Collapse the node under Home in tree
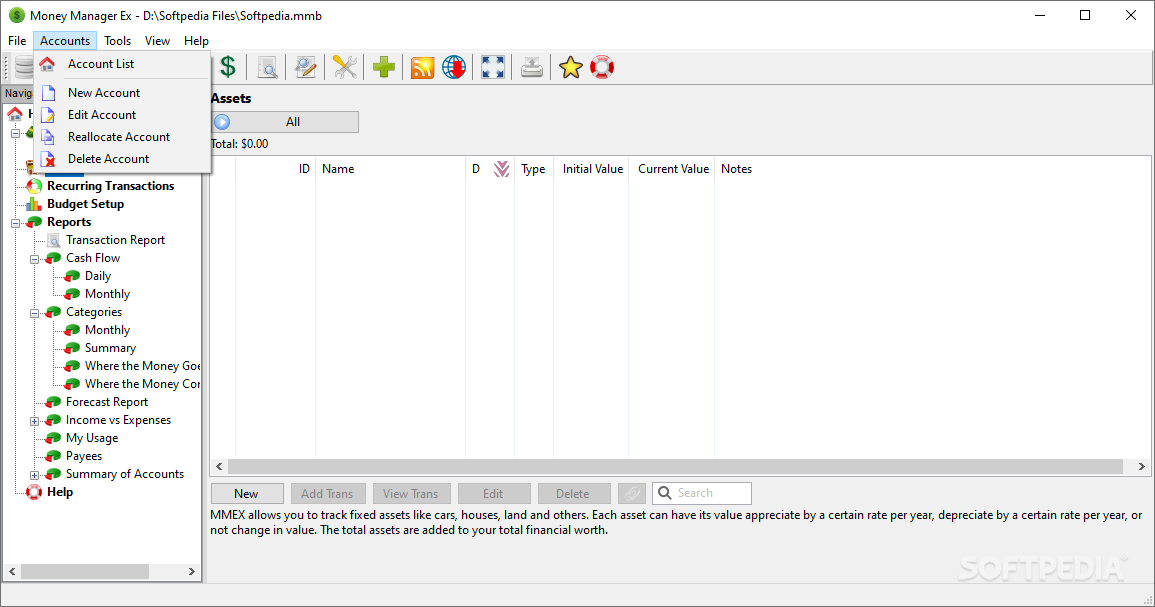This screenshot has width=1155, height=607. tap(15, 133)
